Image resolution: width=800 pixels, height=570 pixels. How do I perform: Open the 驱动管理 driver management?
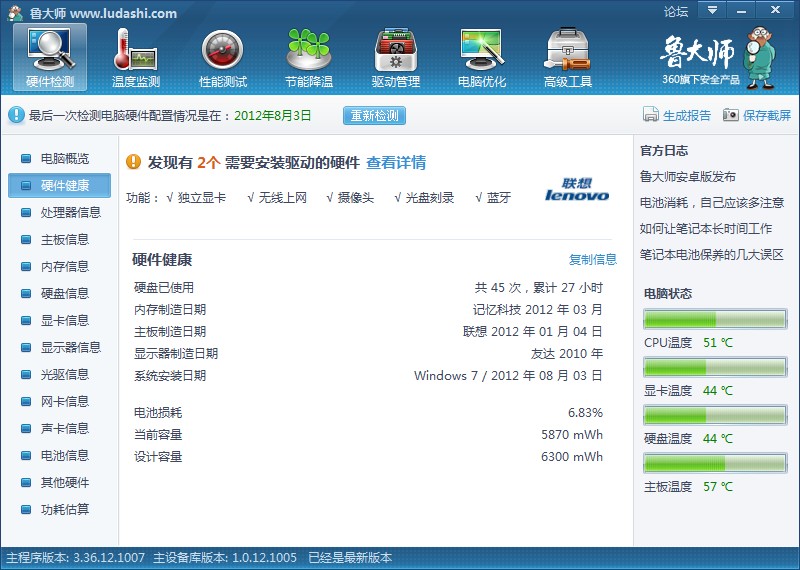tap(395, 57)
